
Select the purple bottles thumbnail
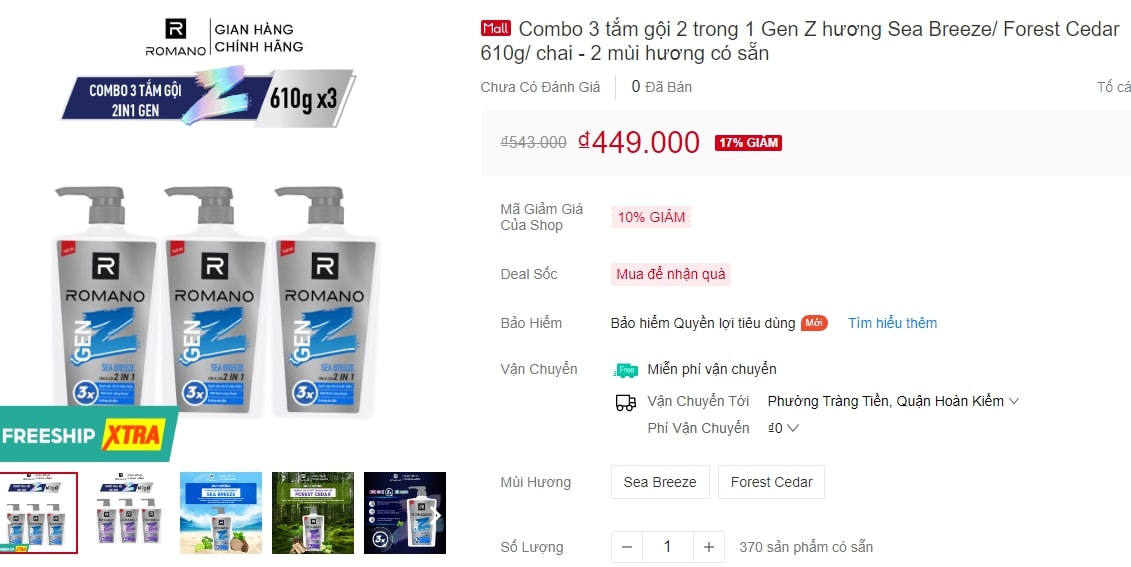129,513
